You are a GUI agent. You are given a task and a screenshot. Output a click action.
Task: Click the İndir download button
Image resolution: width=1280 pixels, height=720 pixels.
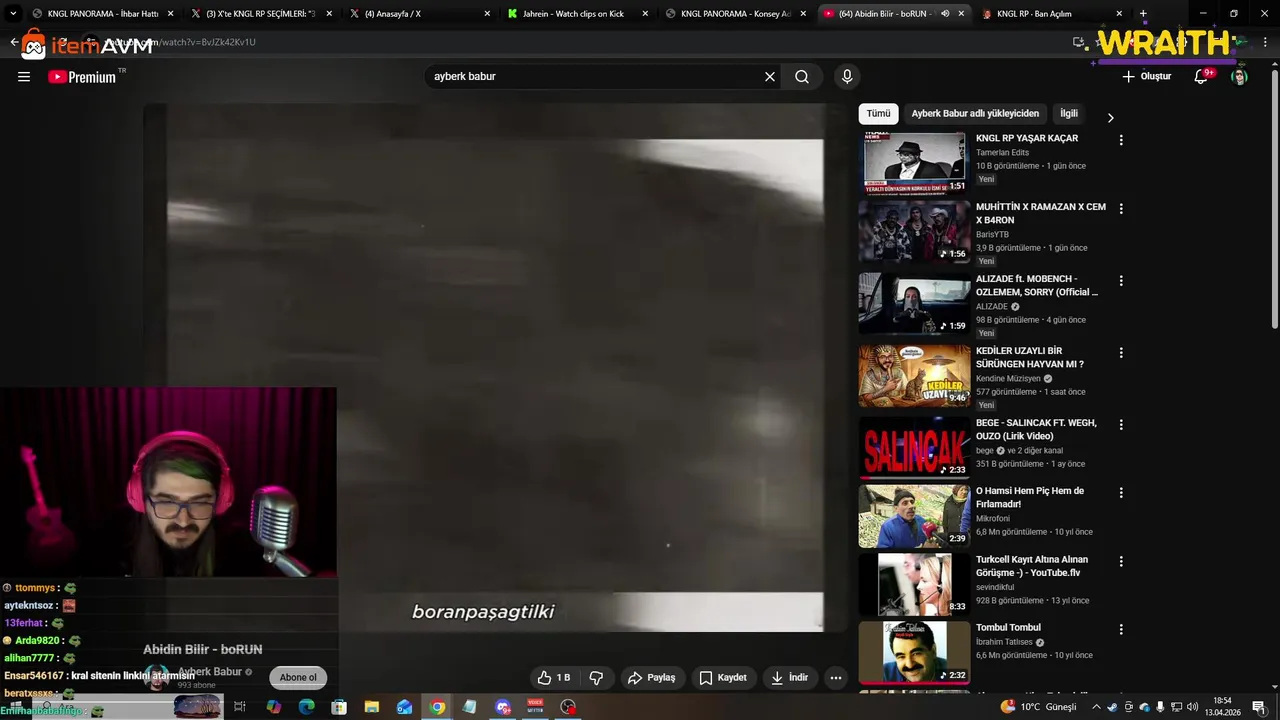click(790, 678)
